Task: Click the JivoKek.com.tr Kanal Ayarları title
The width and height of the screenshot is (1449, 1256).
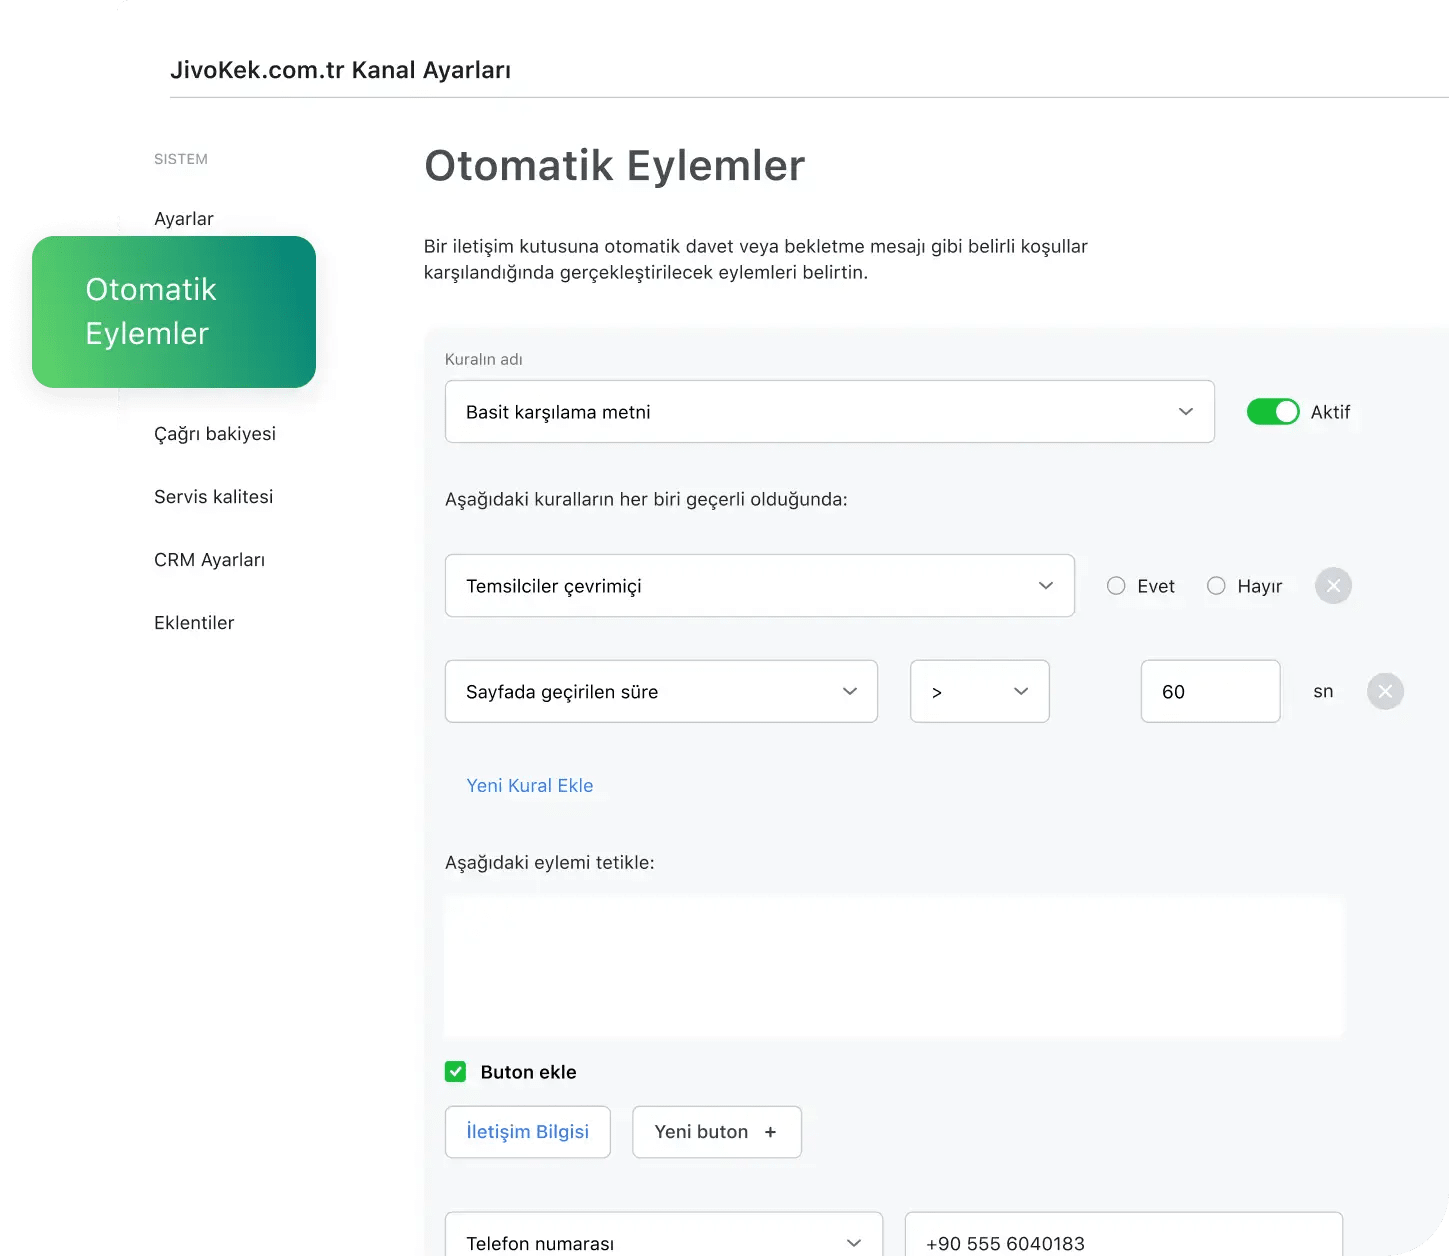Action: (x=341, y=70)
